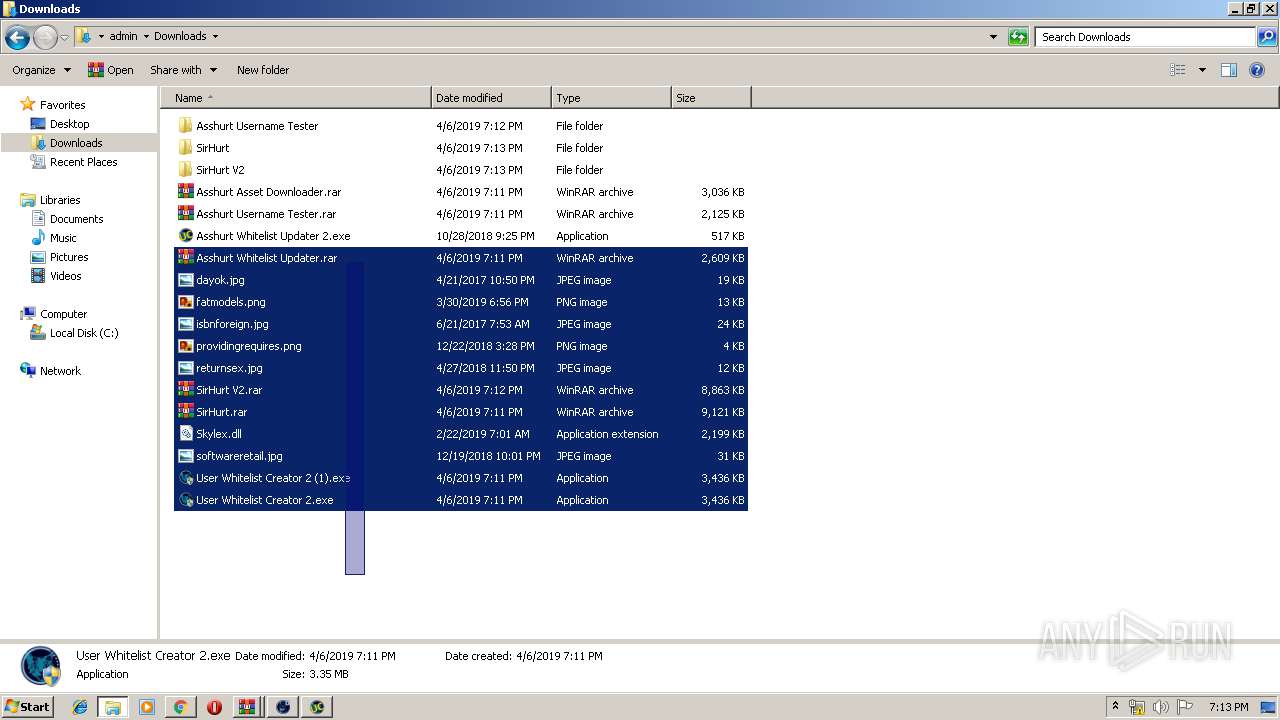
Task: Open the Help question mark icon
Action: click(1258, 70)
